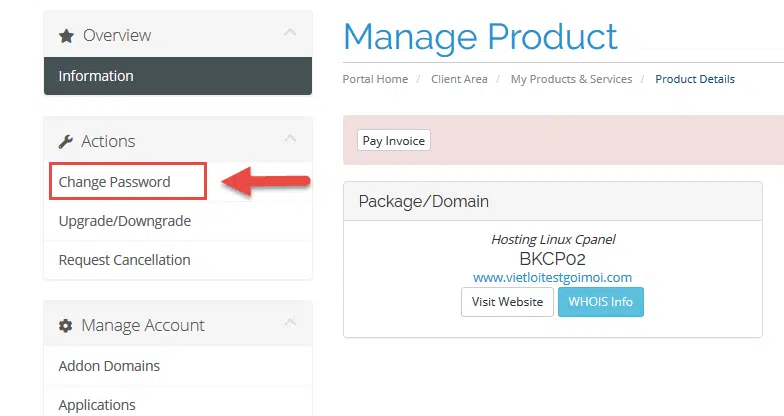784x416 pixels.
Task: Collapse the Actions panel chevron
Action: (x=290, y=138)
